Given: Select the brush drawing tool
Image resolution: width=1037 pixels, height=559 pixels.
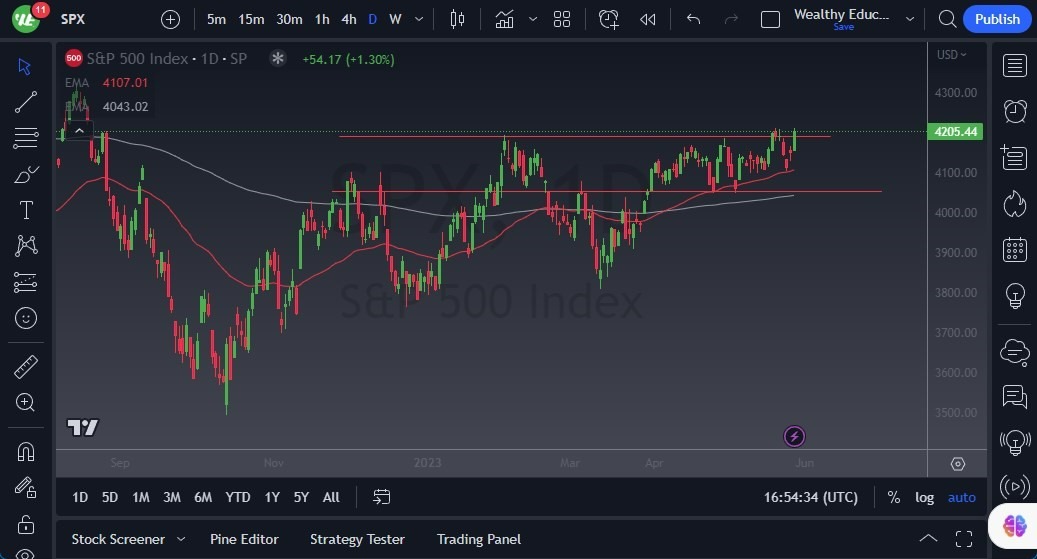Looking at the screenshot, I should click(x=25, y=175).
